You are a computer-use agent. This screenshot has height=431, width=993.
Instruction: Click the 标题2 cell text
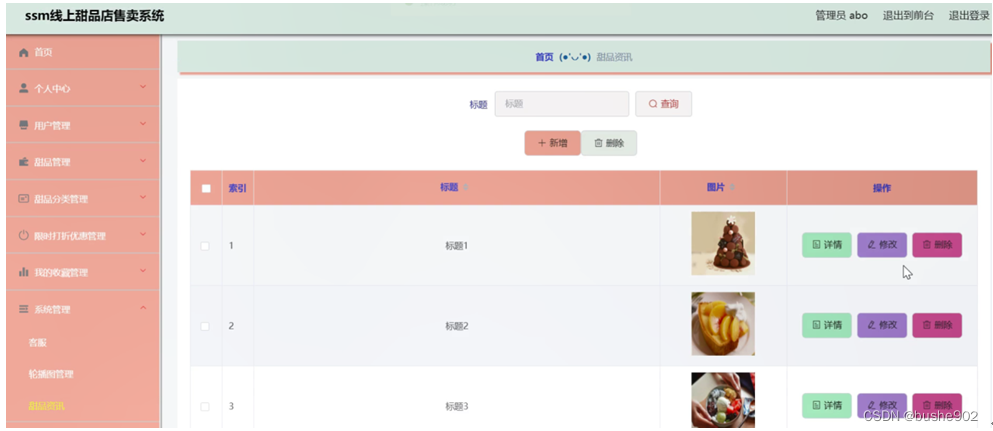click(x=457, y=326)
